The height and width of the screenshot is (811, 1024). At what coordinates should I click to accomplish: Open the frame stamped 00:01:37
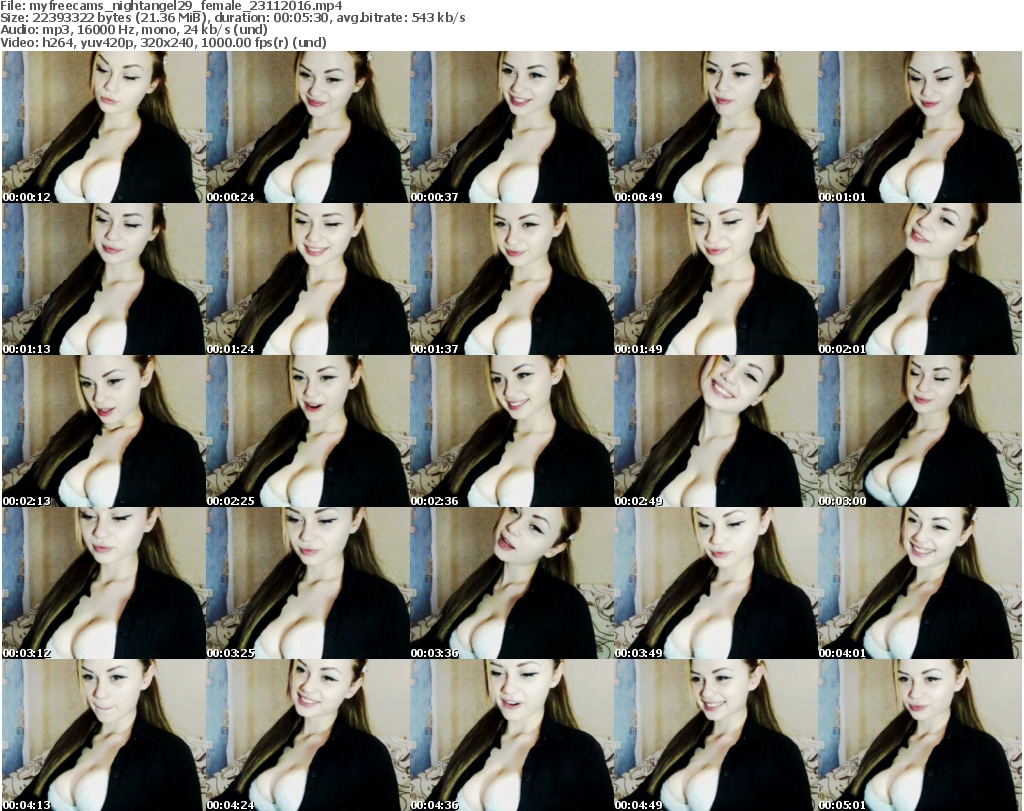pyautogui.click(x=511, y=279)
